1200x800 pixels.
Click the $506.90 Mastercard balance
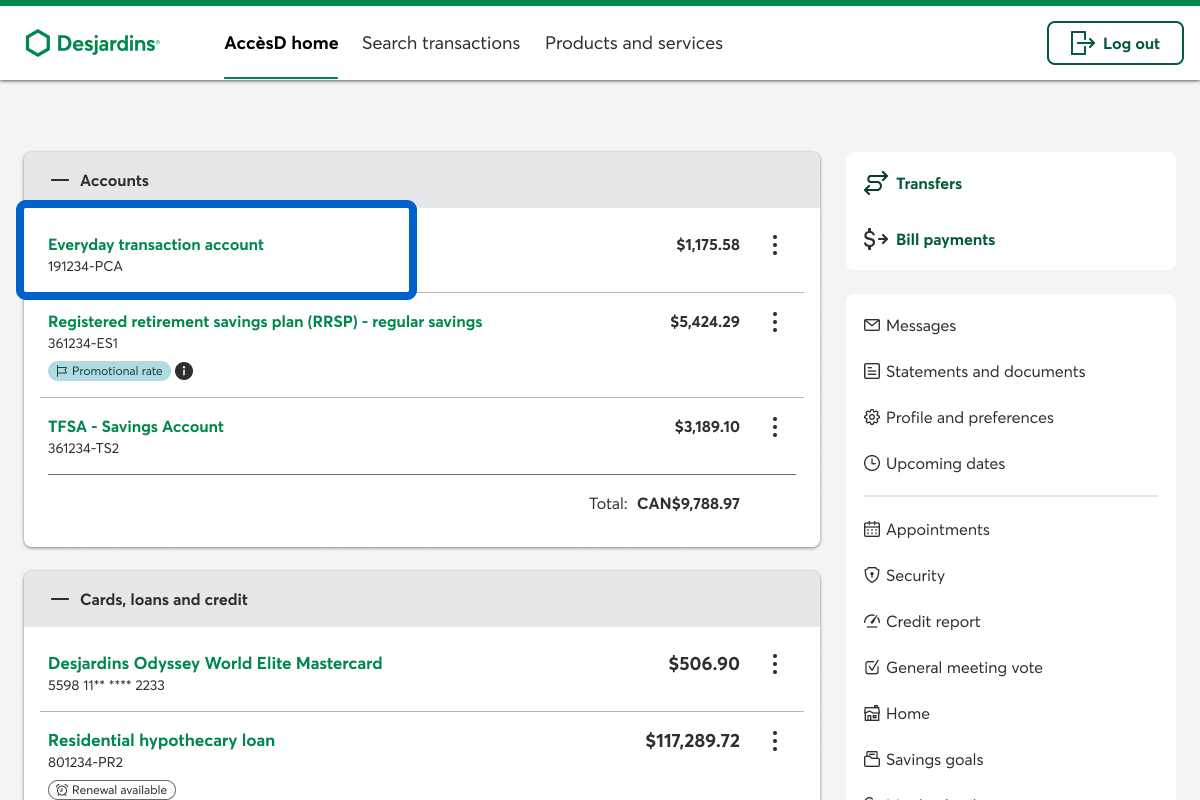[x=704, y=664]
